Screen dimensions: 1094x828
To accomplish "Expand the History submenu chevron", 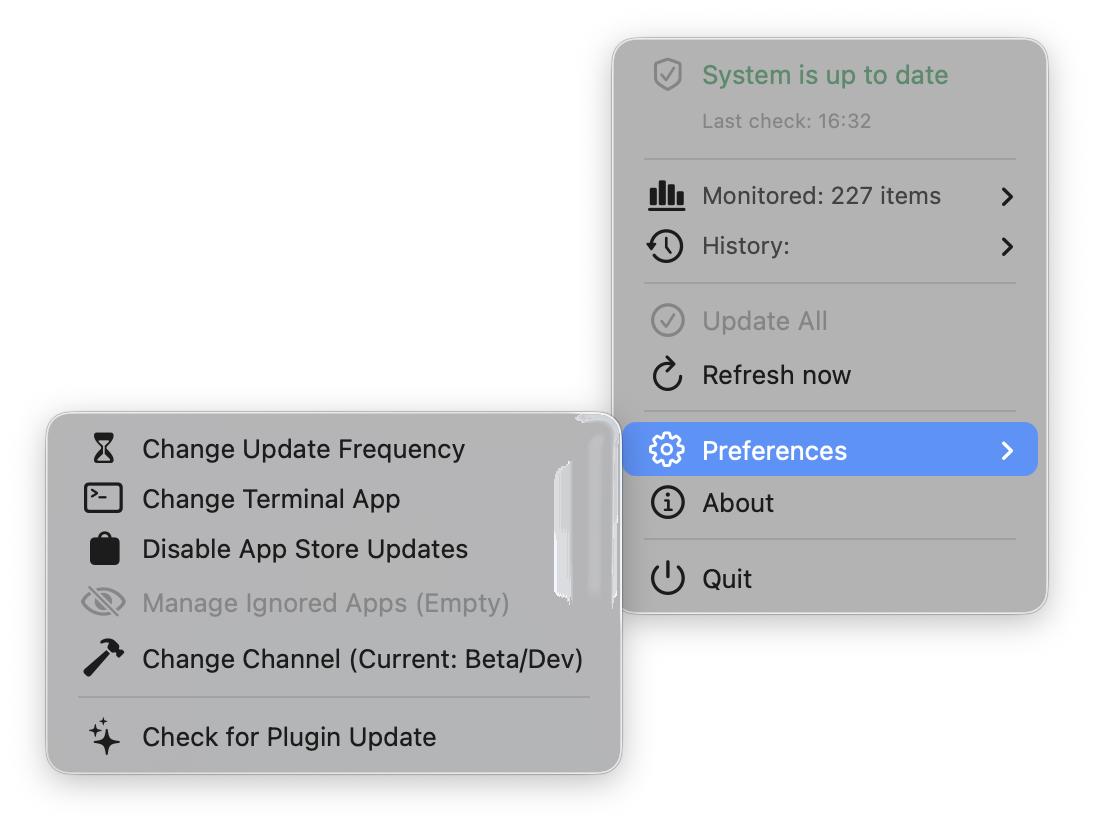I will [x=1007, y=246].
